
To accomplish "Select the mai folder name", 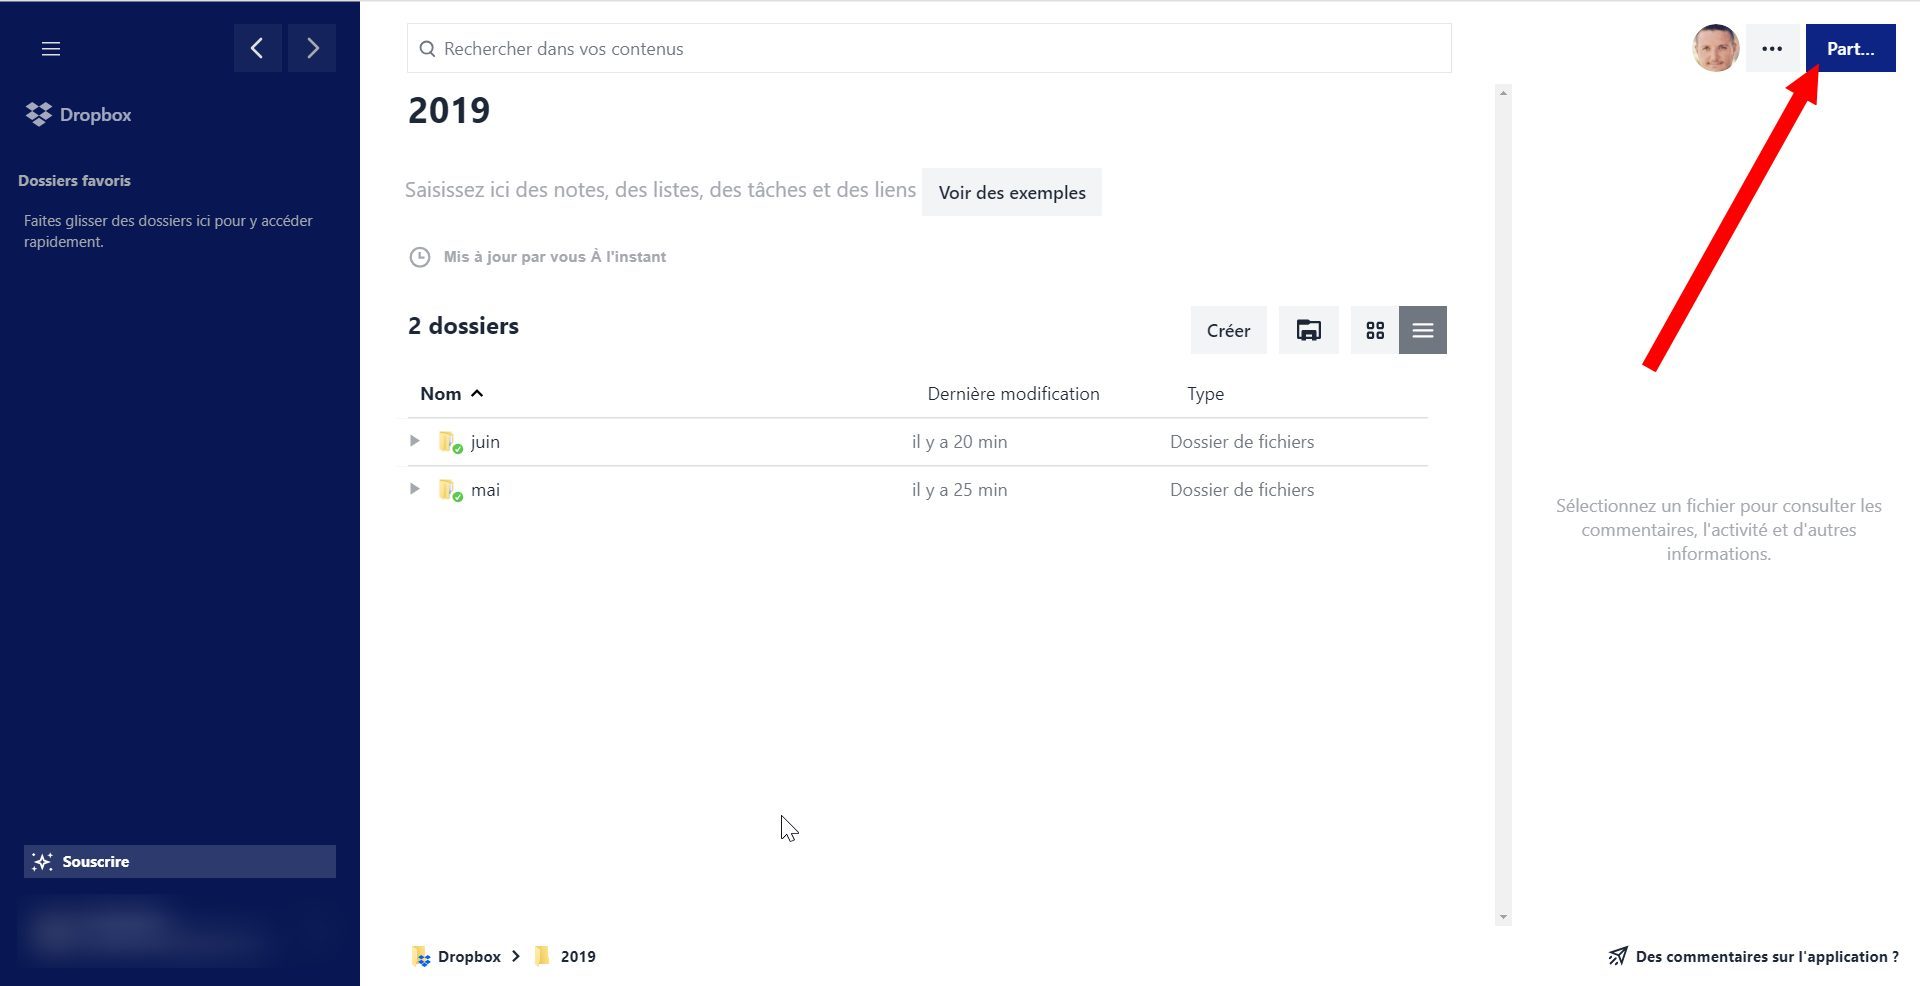I will tap(485, 490).
